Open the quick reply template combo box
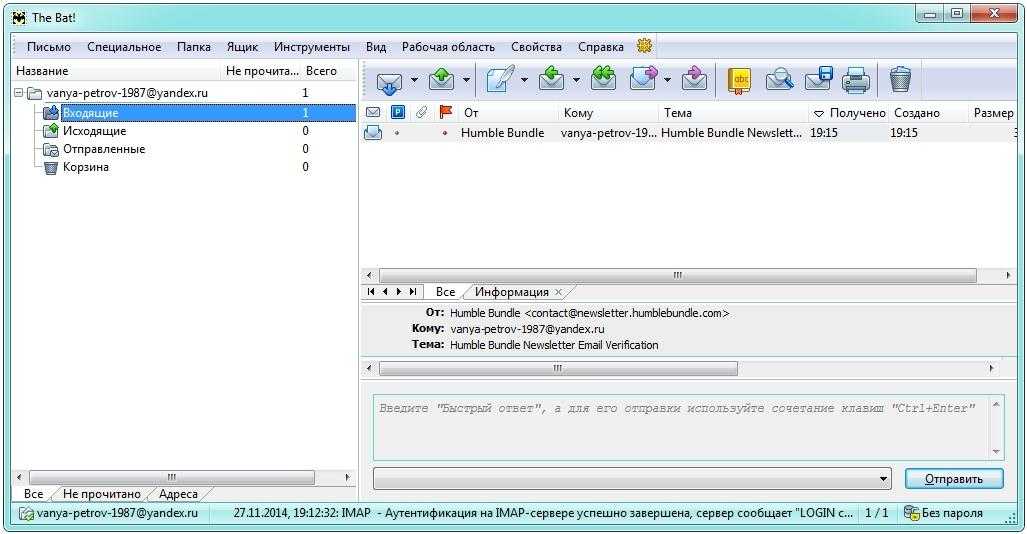1027x534 pixels. (x=632, y=479)
